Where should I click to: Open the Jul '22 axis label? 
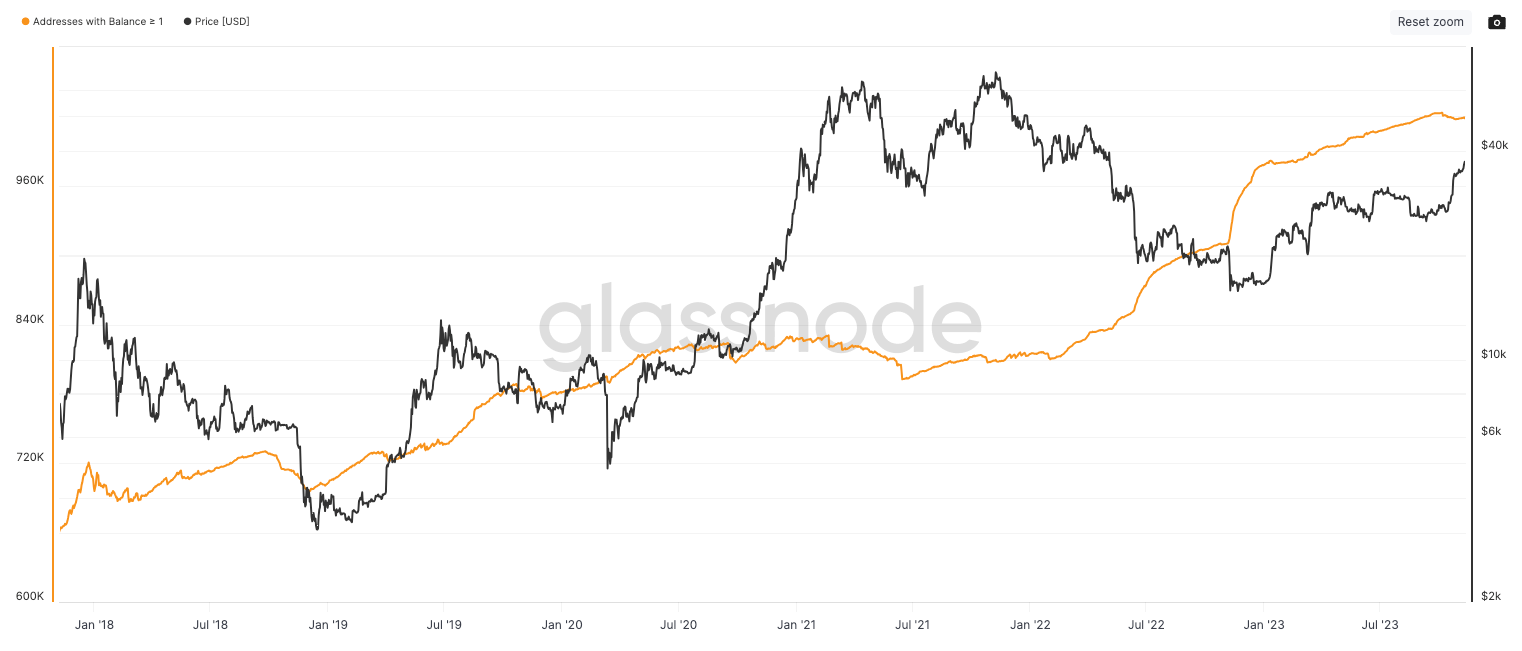click(1146, 624)
